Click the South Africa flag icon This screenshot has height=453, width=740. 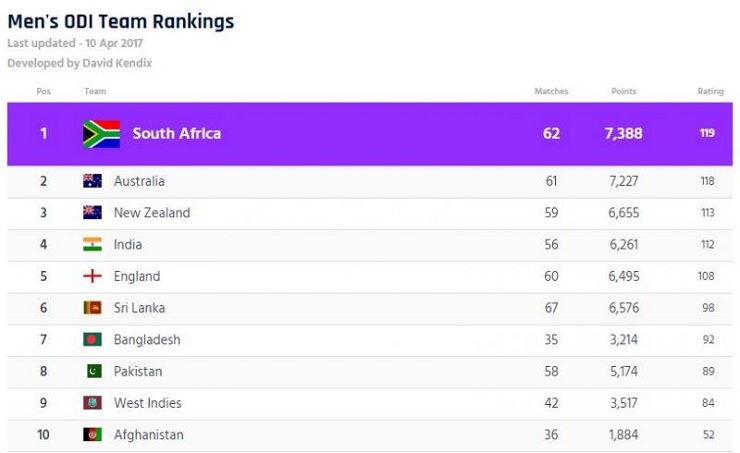(101, 134)
